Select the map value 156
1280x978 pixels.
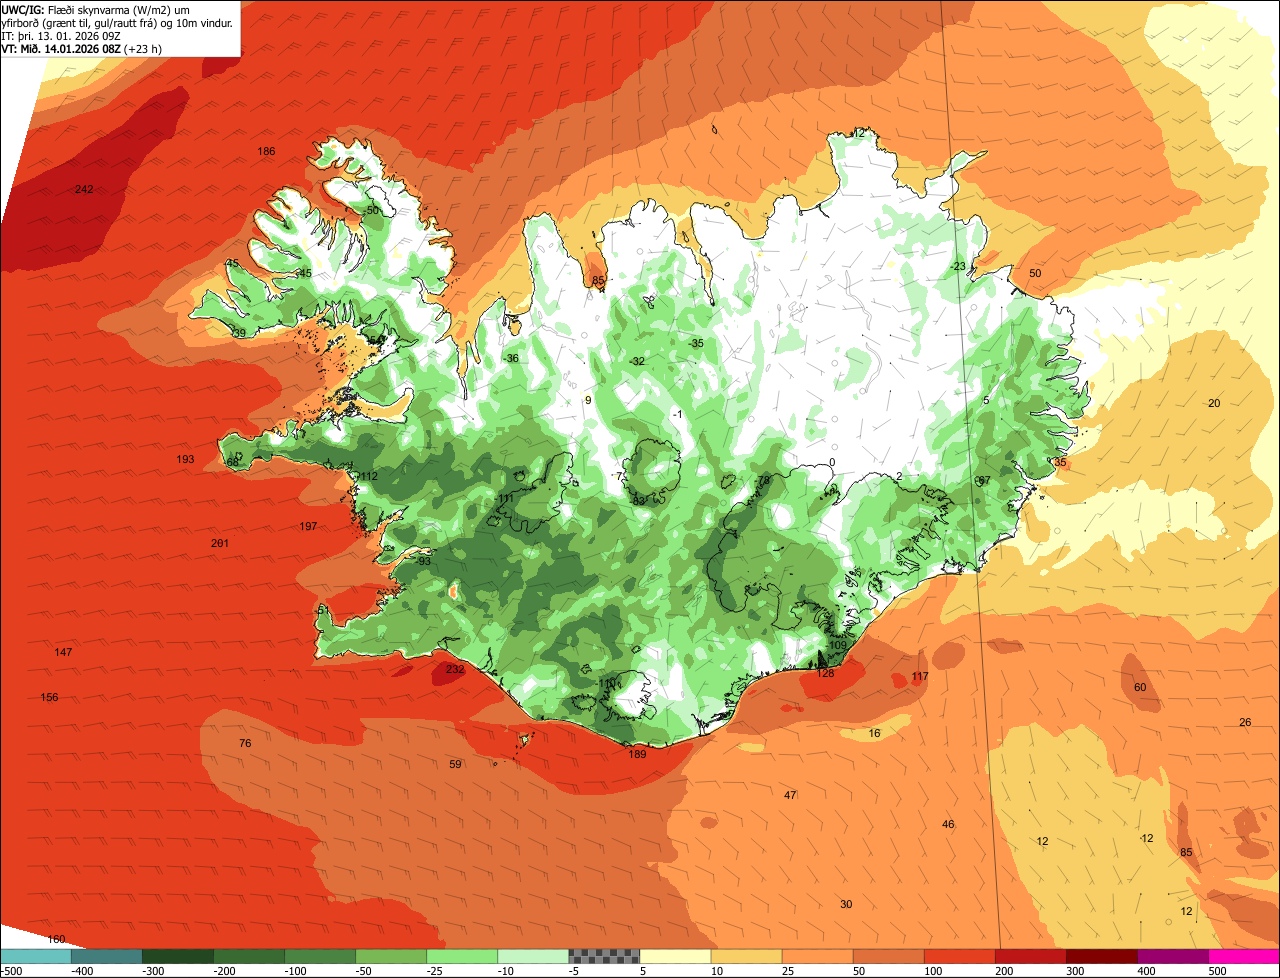pyautogui.click(x=49, y=697)
